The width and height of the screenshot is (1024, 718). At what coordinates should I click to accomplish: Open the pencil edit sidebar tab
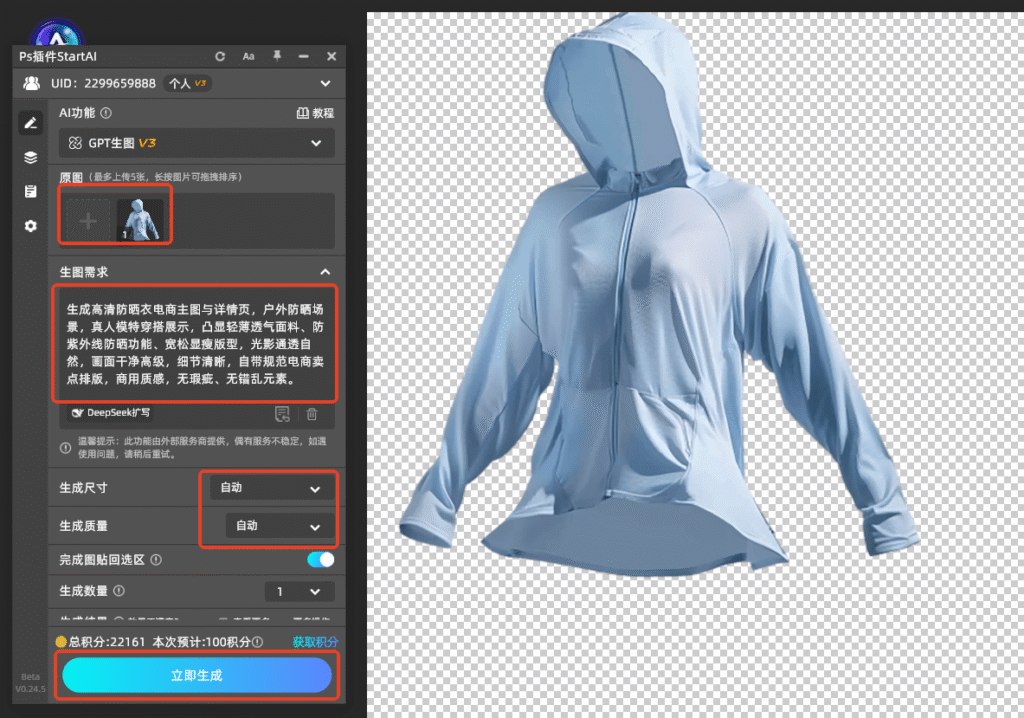tap(31, 123)
